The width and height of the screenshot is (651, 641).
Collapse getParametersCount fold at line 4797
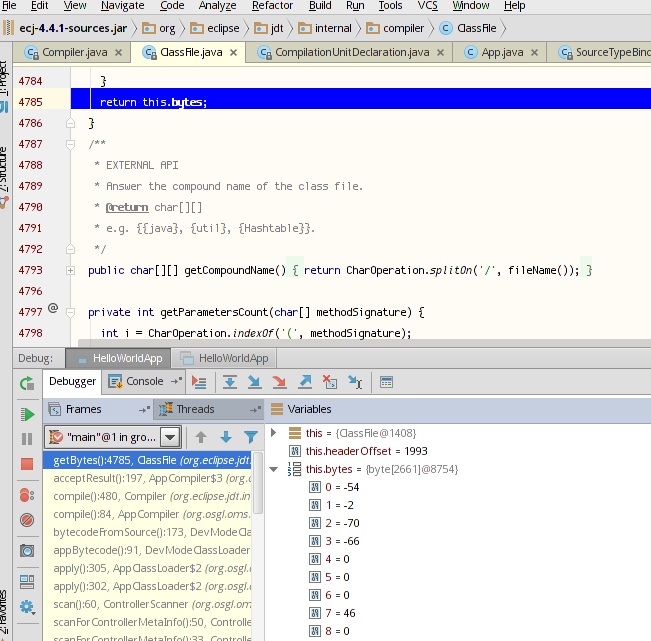point(71,312)
